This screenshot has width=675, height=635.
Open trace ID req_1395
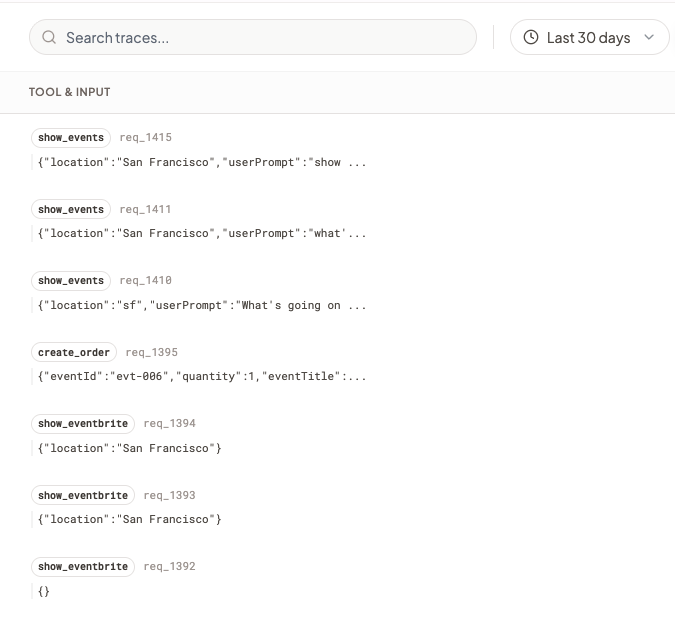click(152, 353)
